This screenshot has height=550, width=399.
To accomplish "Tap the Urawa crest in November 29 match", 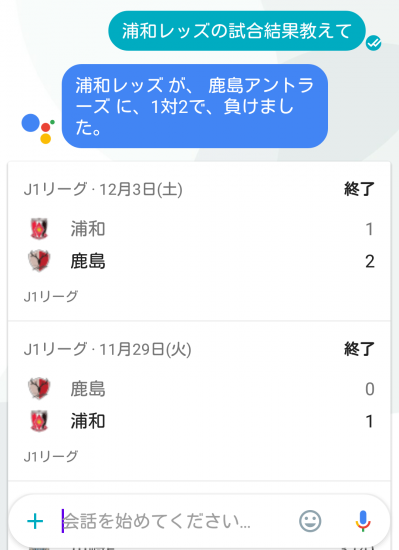I will coord(39,421).
